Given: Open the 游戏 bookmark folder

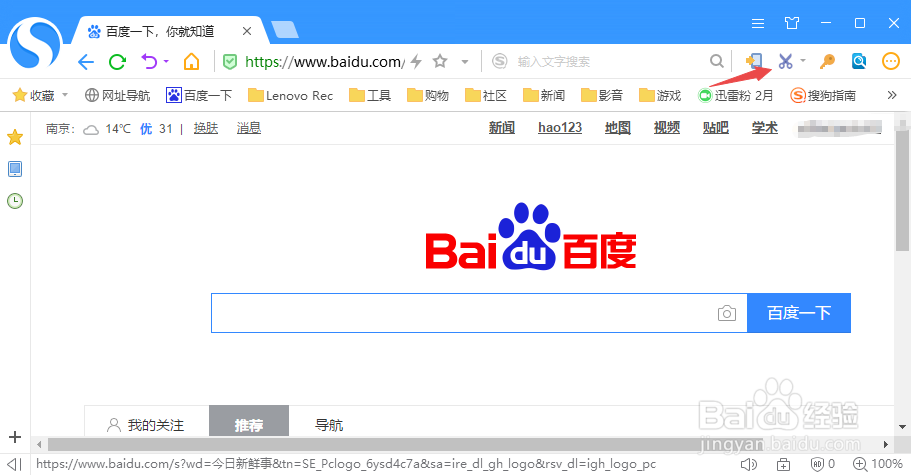Looking at the screenshot, I should coord(660,95).
